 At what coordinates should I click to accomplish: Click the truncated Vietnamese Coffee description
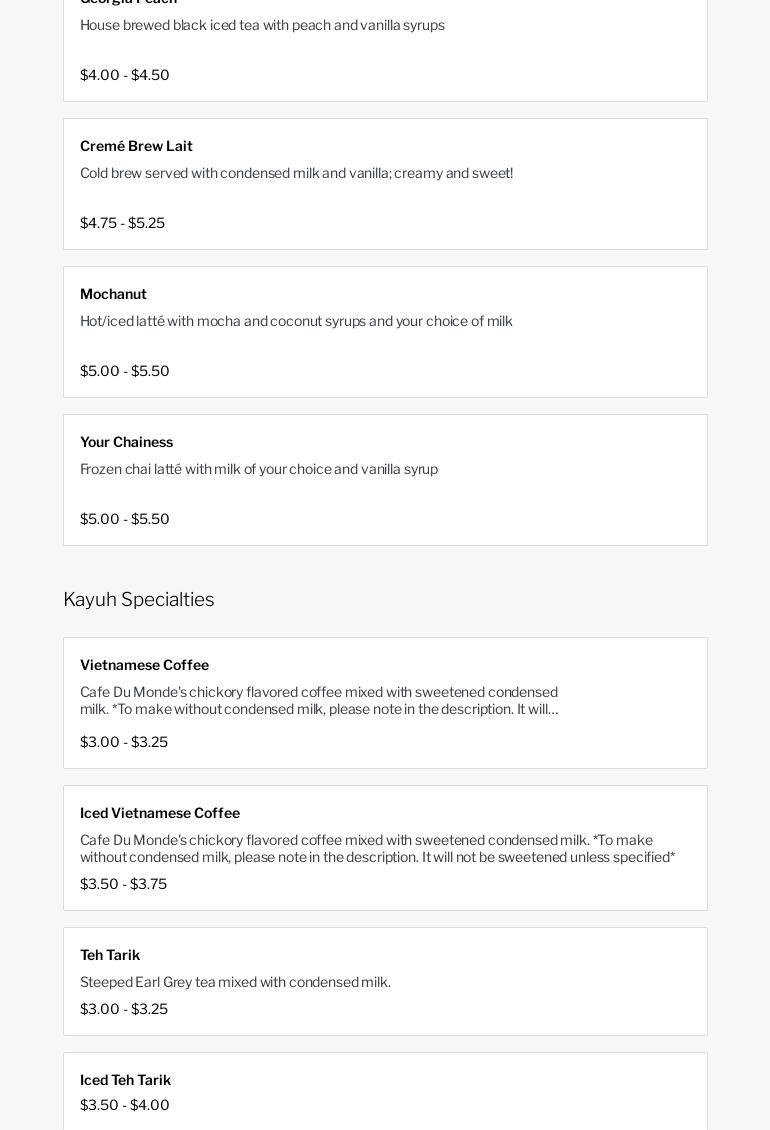pos(320,700)
